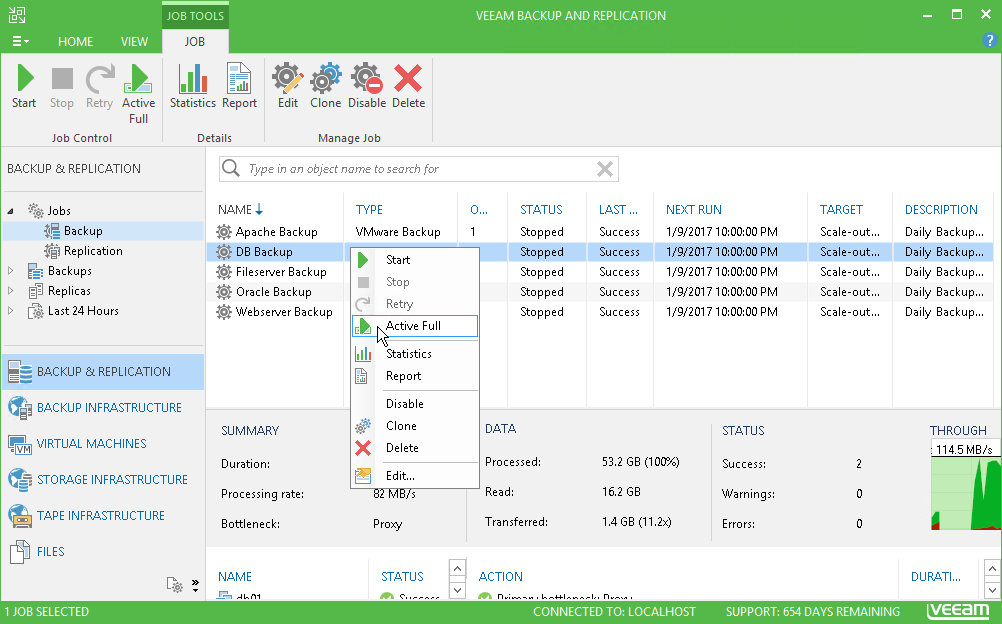Sort by the DESCRIPTION column header
This screenshot has height=624, width=1002.
point(941,210)
